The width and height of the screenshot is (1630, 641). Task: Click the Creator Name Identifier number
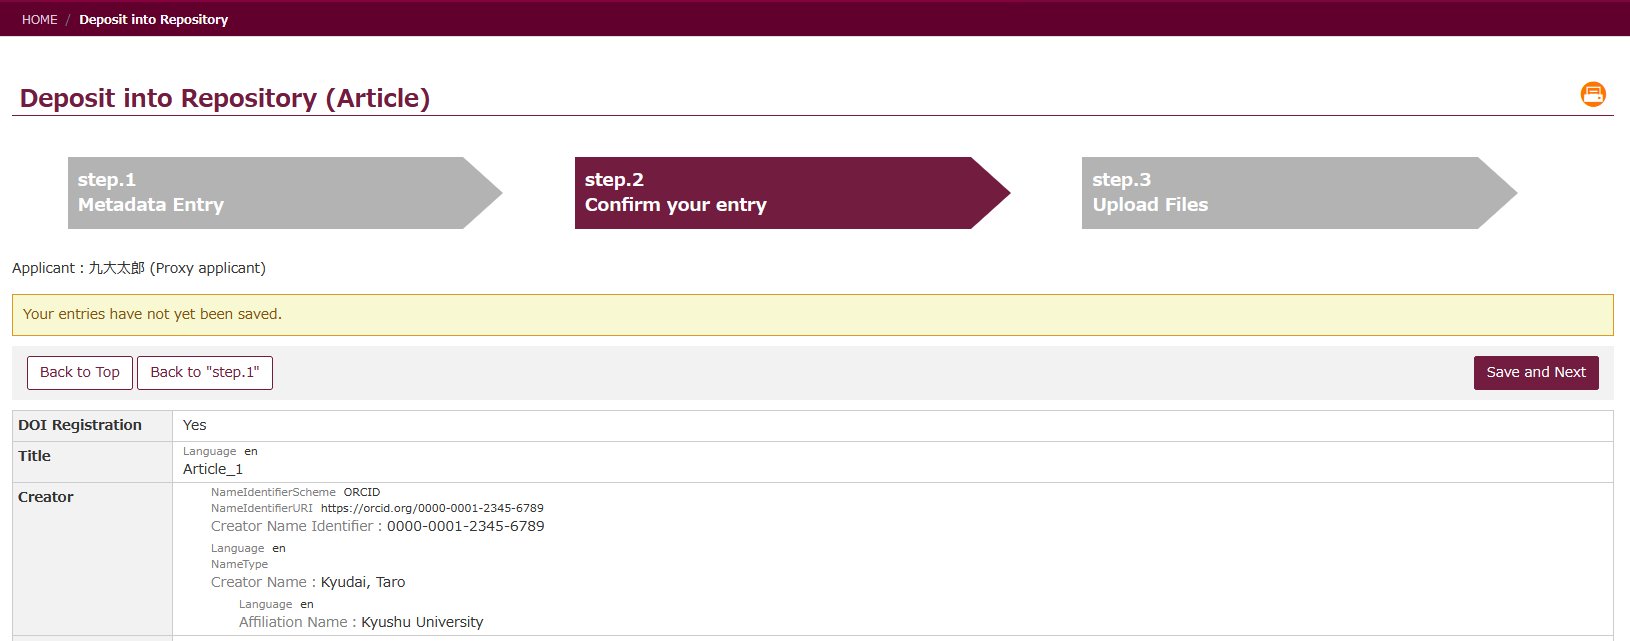pyautogui.click(x=466, y=526)
